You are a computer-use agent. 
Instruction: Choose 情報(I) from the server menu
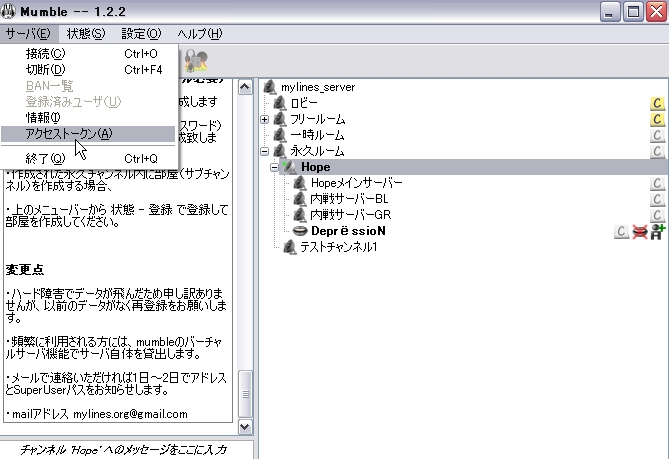click(x=89, y=117)
